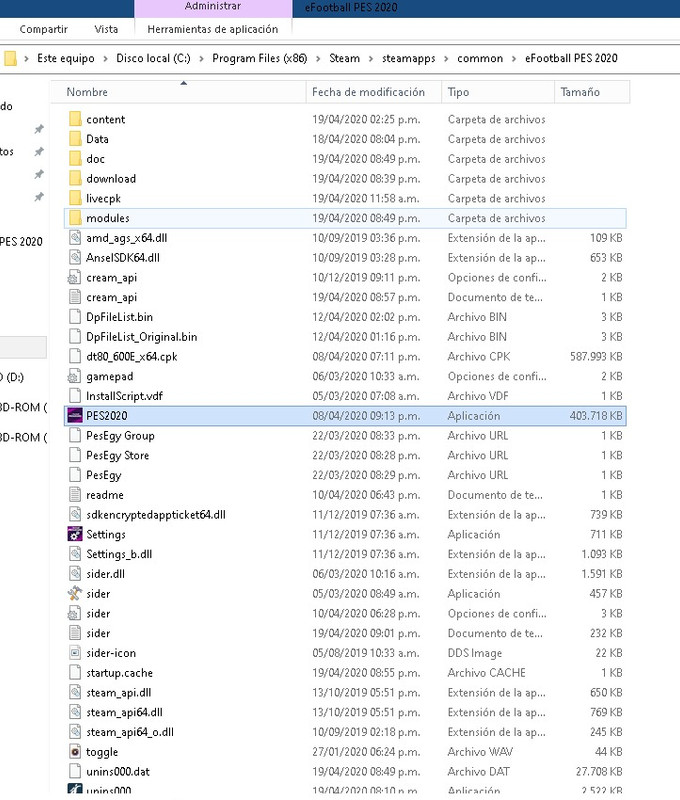This screenshot has width=680, height=800.
Task: Select the PES2020 application icon
Action: [x=75, y=415]
